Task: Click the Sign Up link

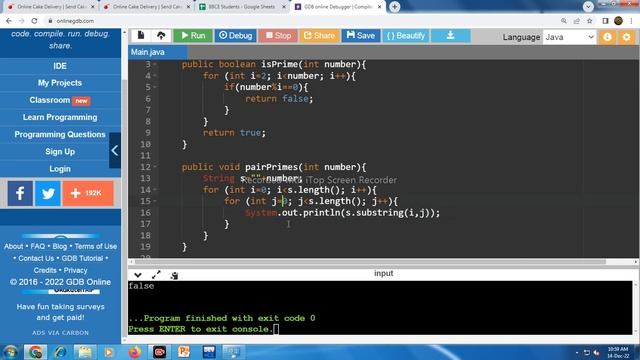Action: click(x=60, y=151)
